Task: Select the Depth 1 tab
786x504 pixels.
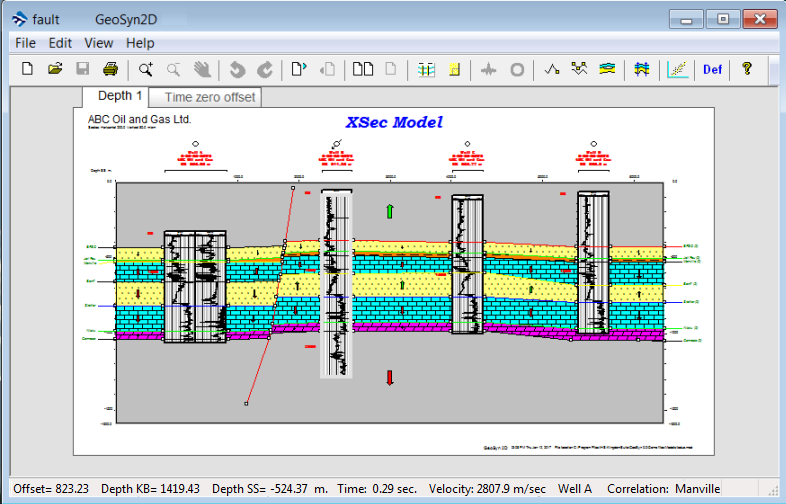Action: click(x=120, y=96)
